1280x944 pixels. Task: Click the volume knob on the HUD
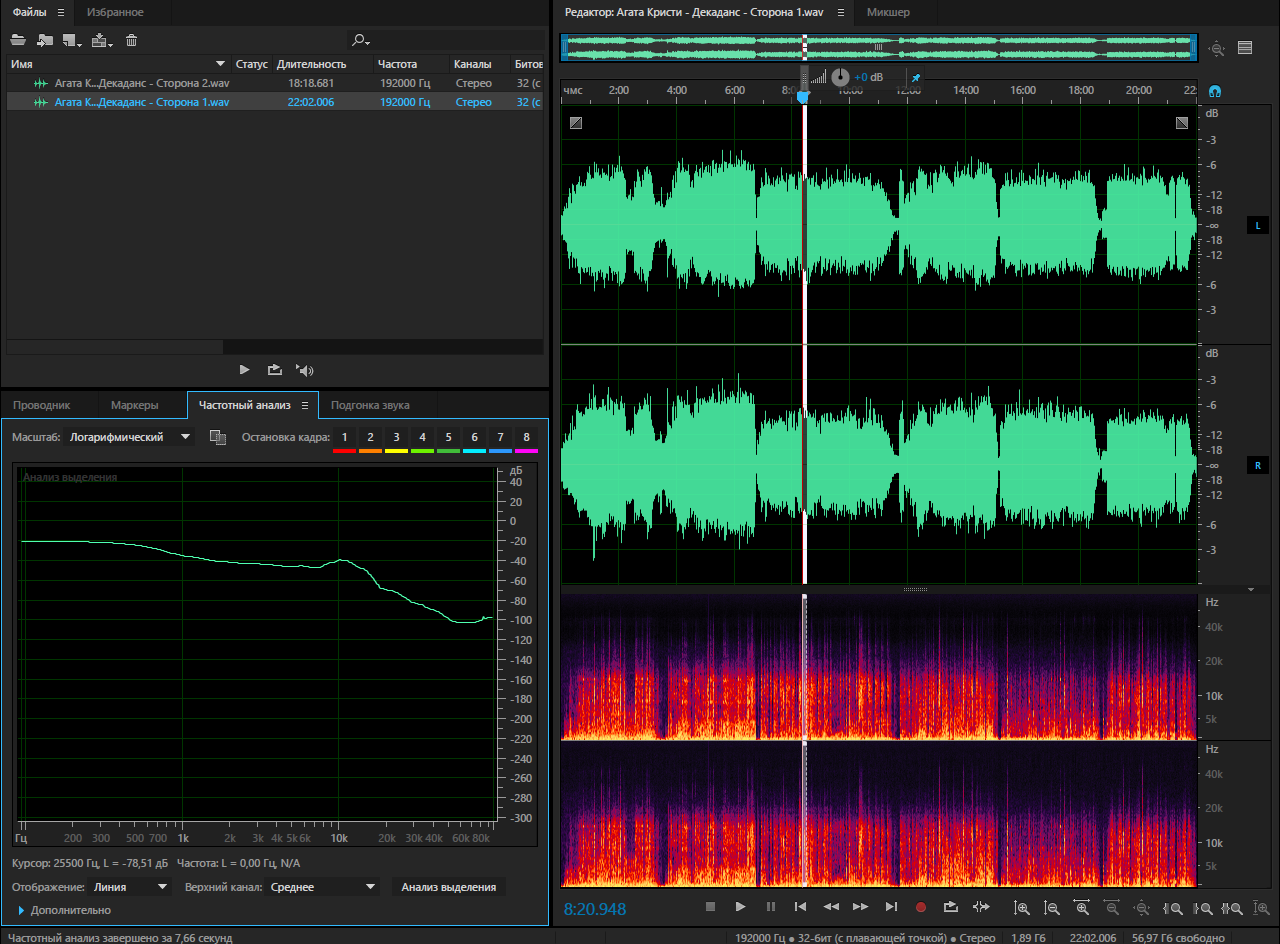point(840,77)
